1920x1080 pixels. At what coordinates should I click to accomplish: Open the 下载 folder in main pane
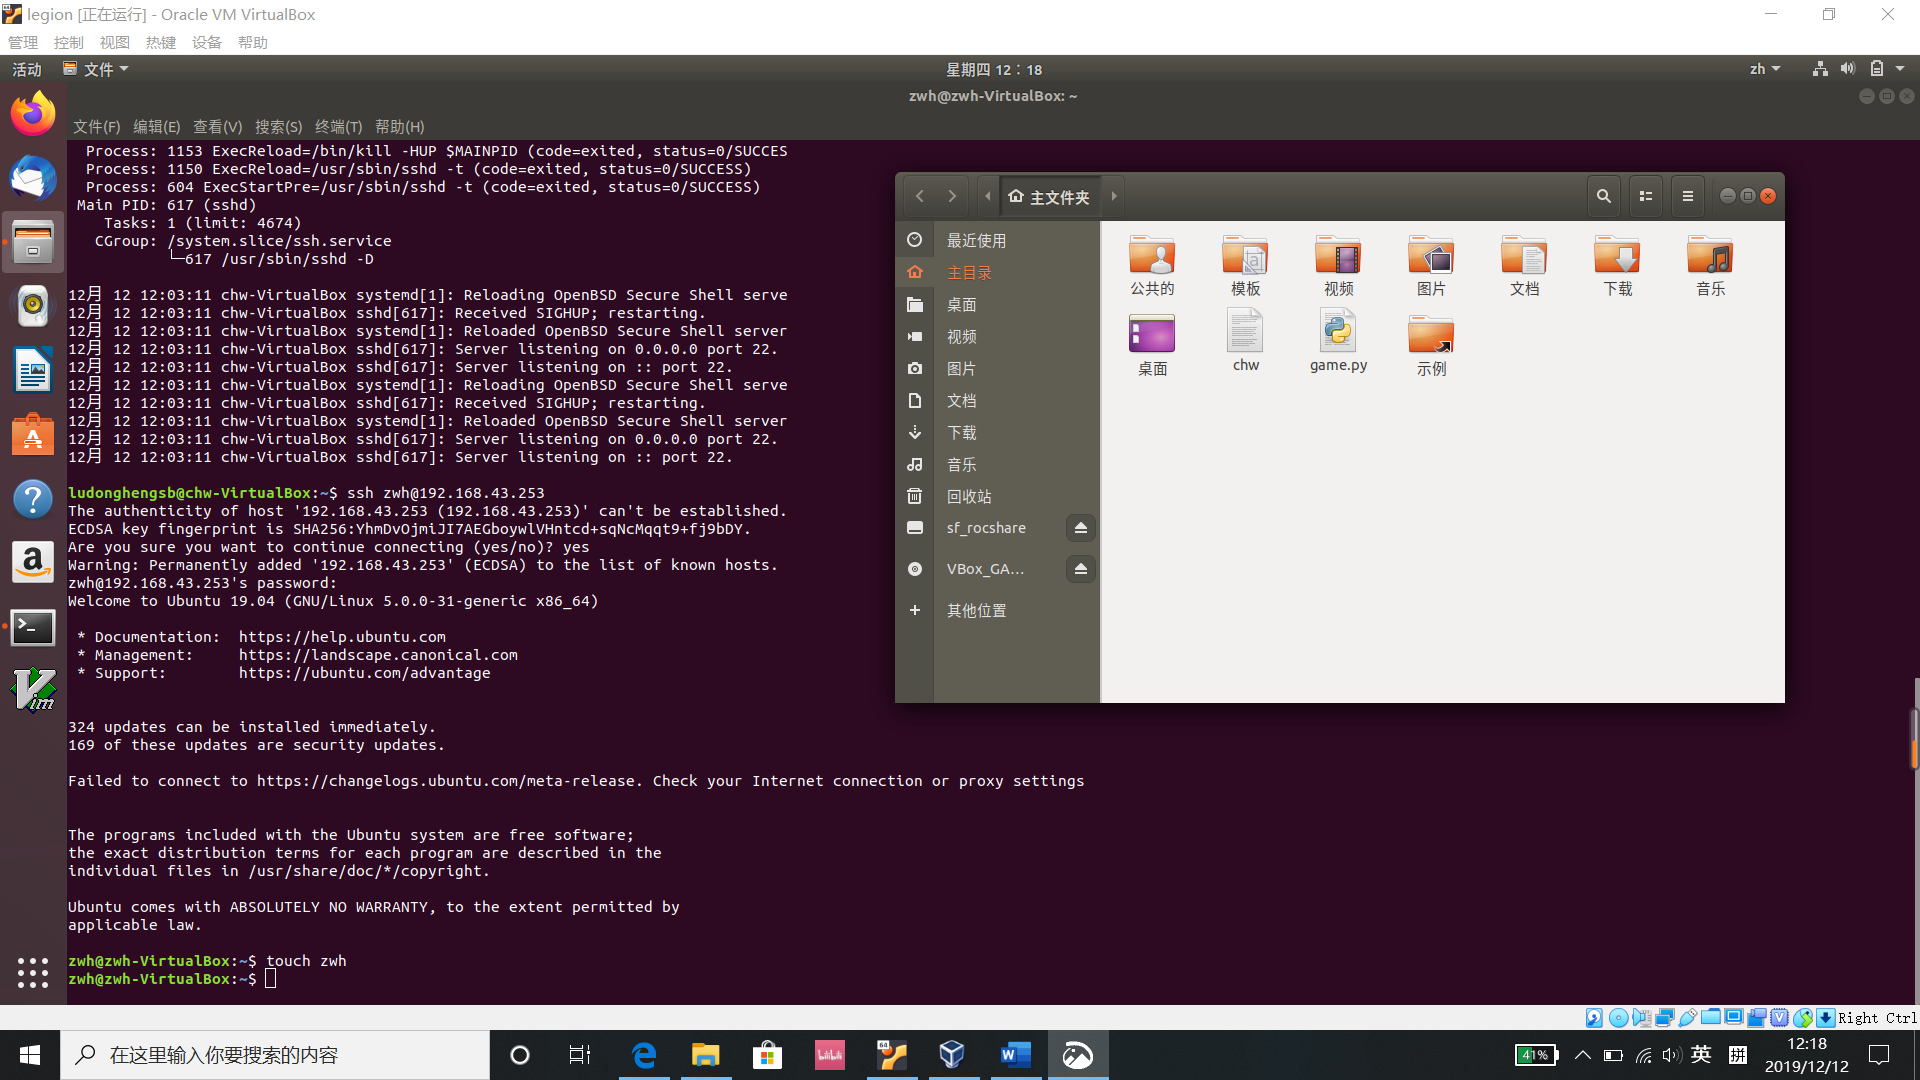click(1617, 266)
